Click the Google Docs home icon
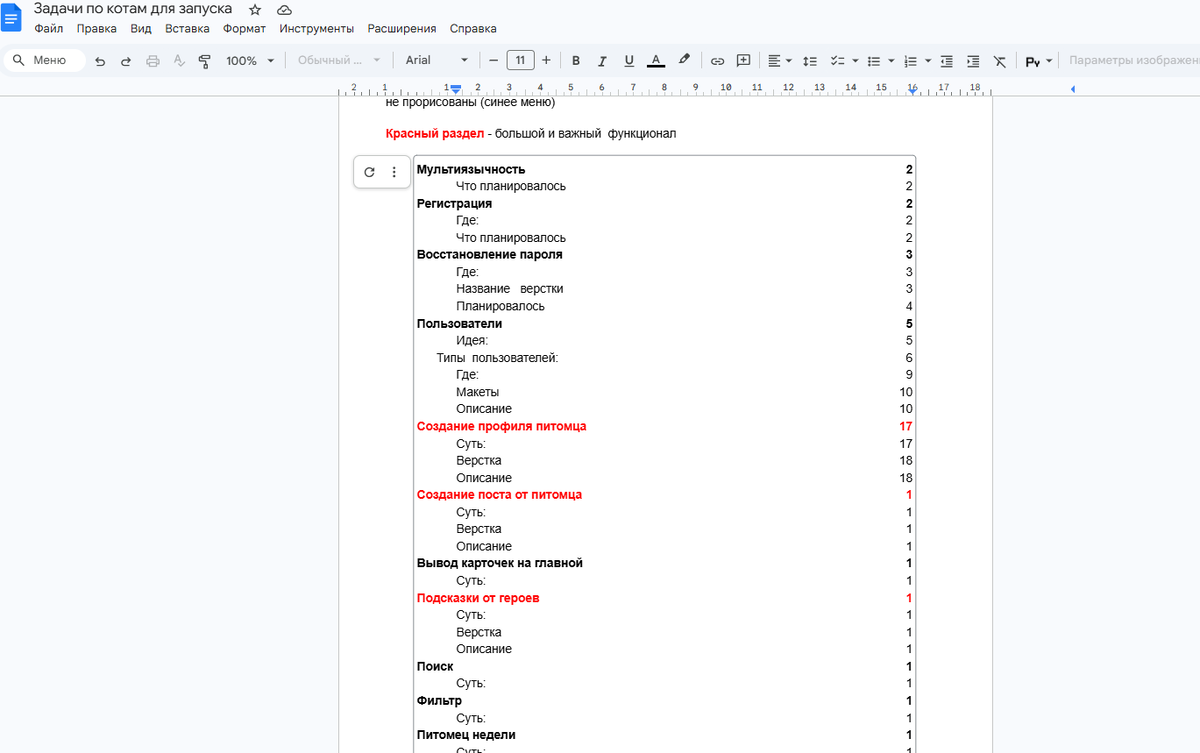This screenshot has width=1200, height=753. click(x=11, y=17)
